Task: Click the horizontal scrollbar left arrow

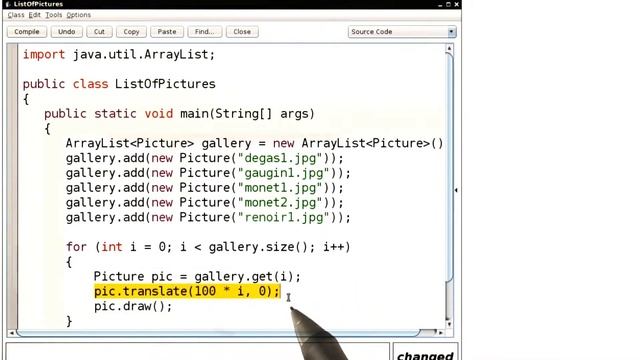Action: pyautogui.click(x=11, y=333)
